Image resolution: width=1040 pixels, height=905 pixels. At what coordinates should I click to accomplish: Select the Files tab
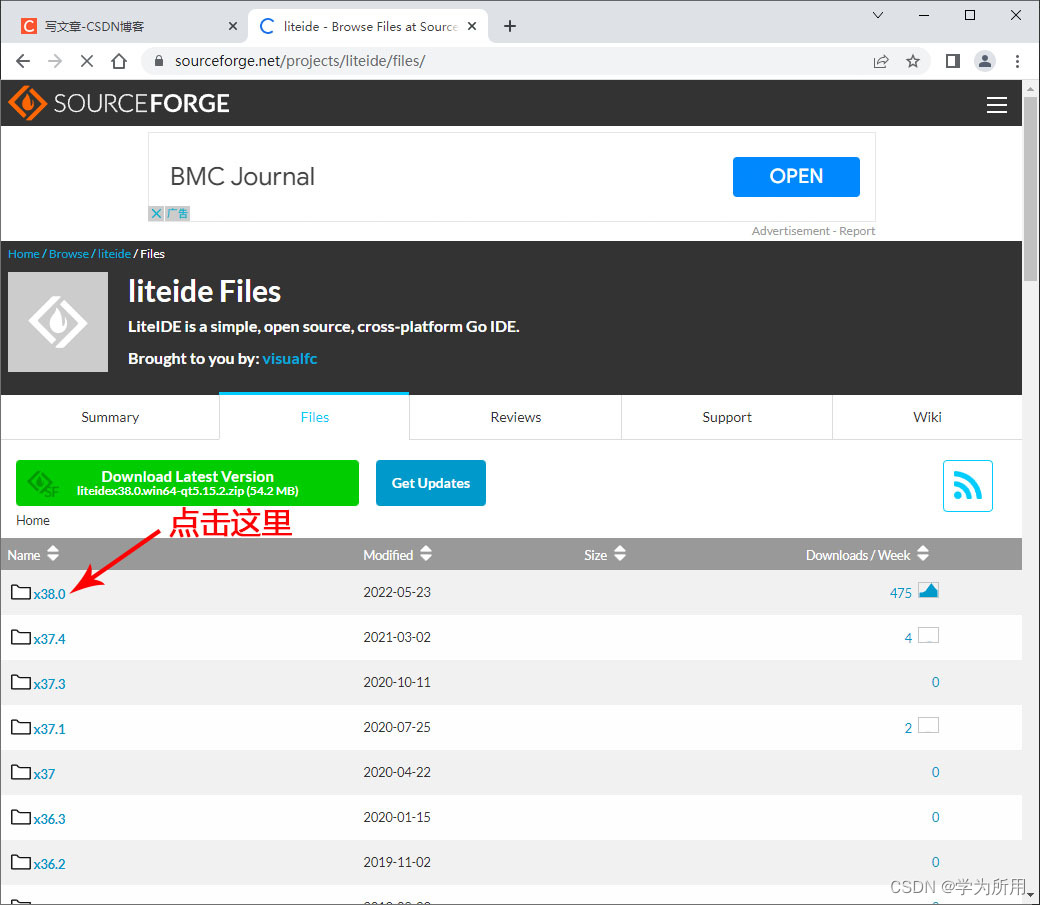point(314,417)
